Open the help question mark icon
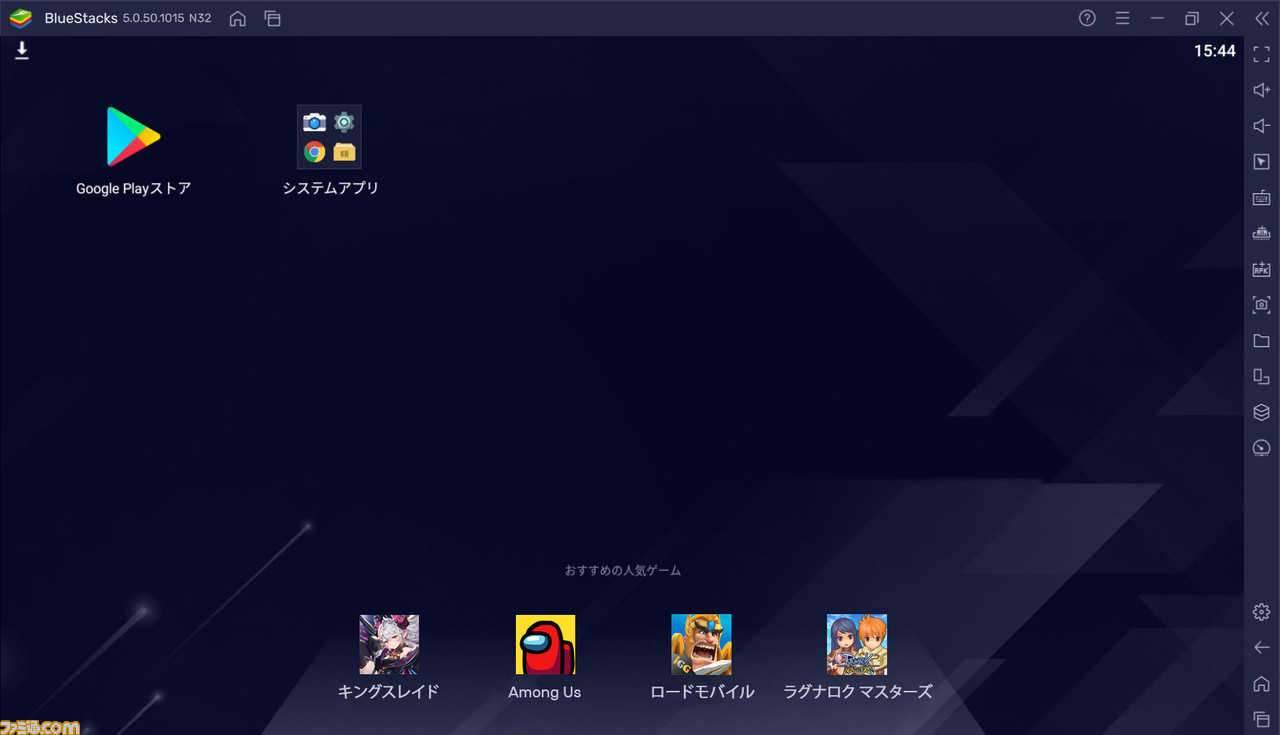 1087,18
